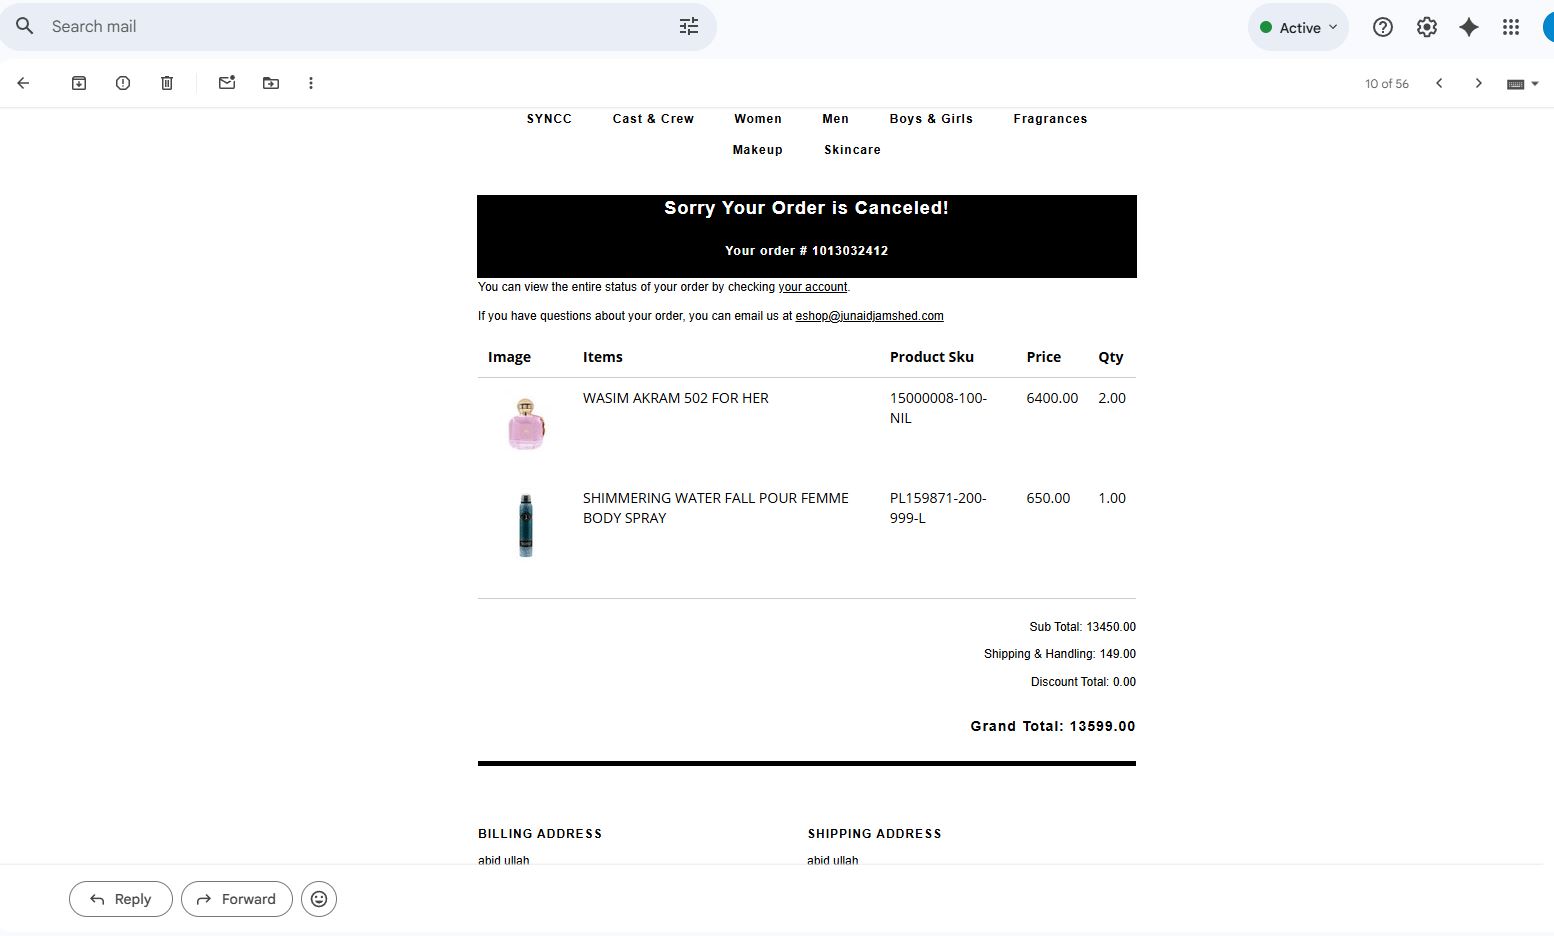Open the Google apps grid
The width and height of the screenshot is (1554, 936).
click(1511, 27)
